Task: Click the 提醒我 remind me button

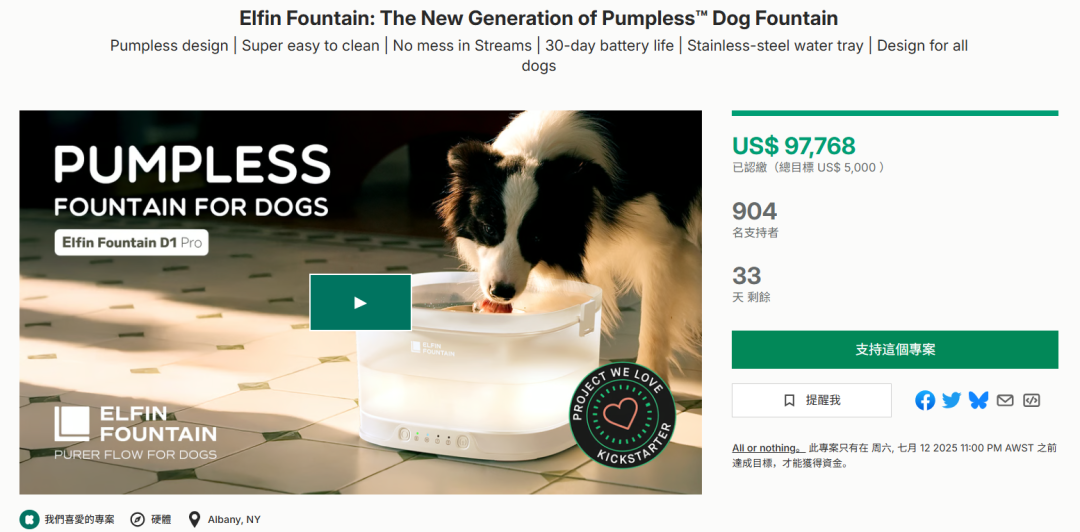Action: coord(811,400)
